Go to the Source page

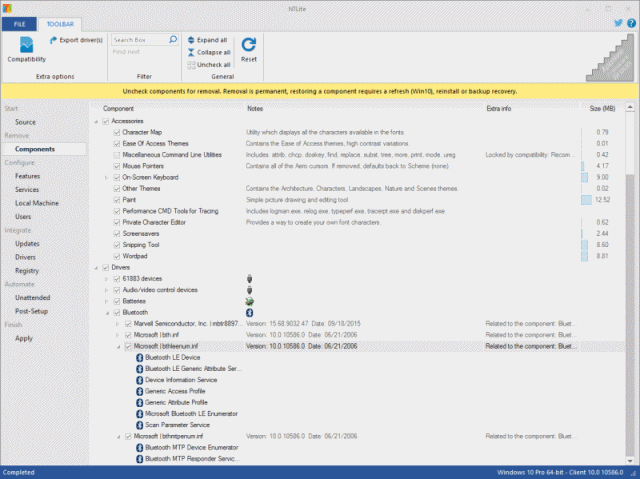pyautogui.click(x=25, y=122)
